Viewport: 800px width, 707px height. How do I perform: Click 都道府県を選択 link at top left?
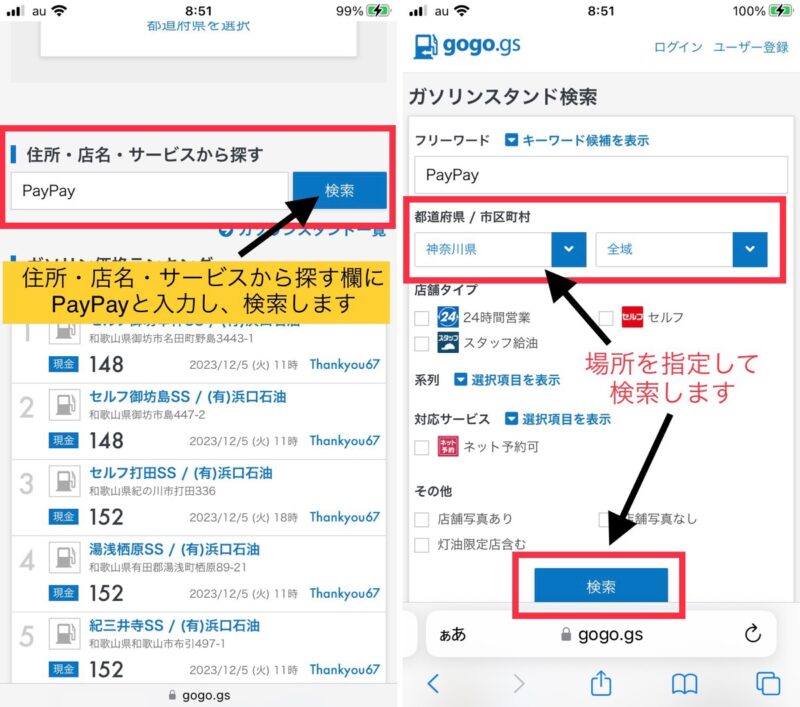[x=198, y=26]
